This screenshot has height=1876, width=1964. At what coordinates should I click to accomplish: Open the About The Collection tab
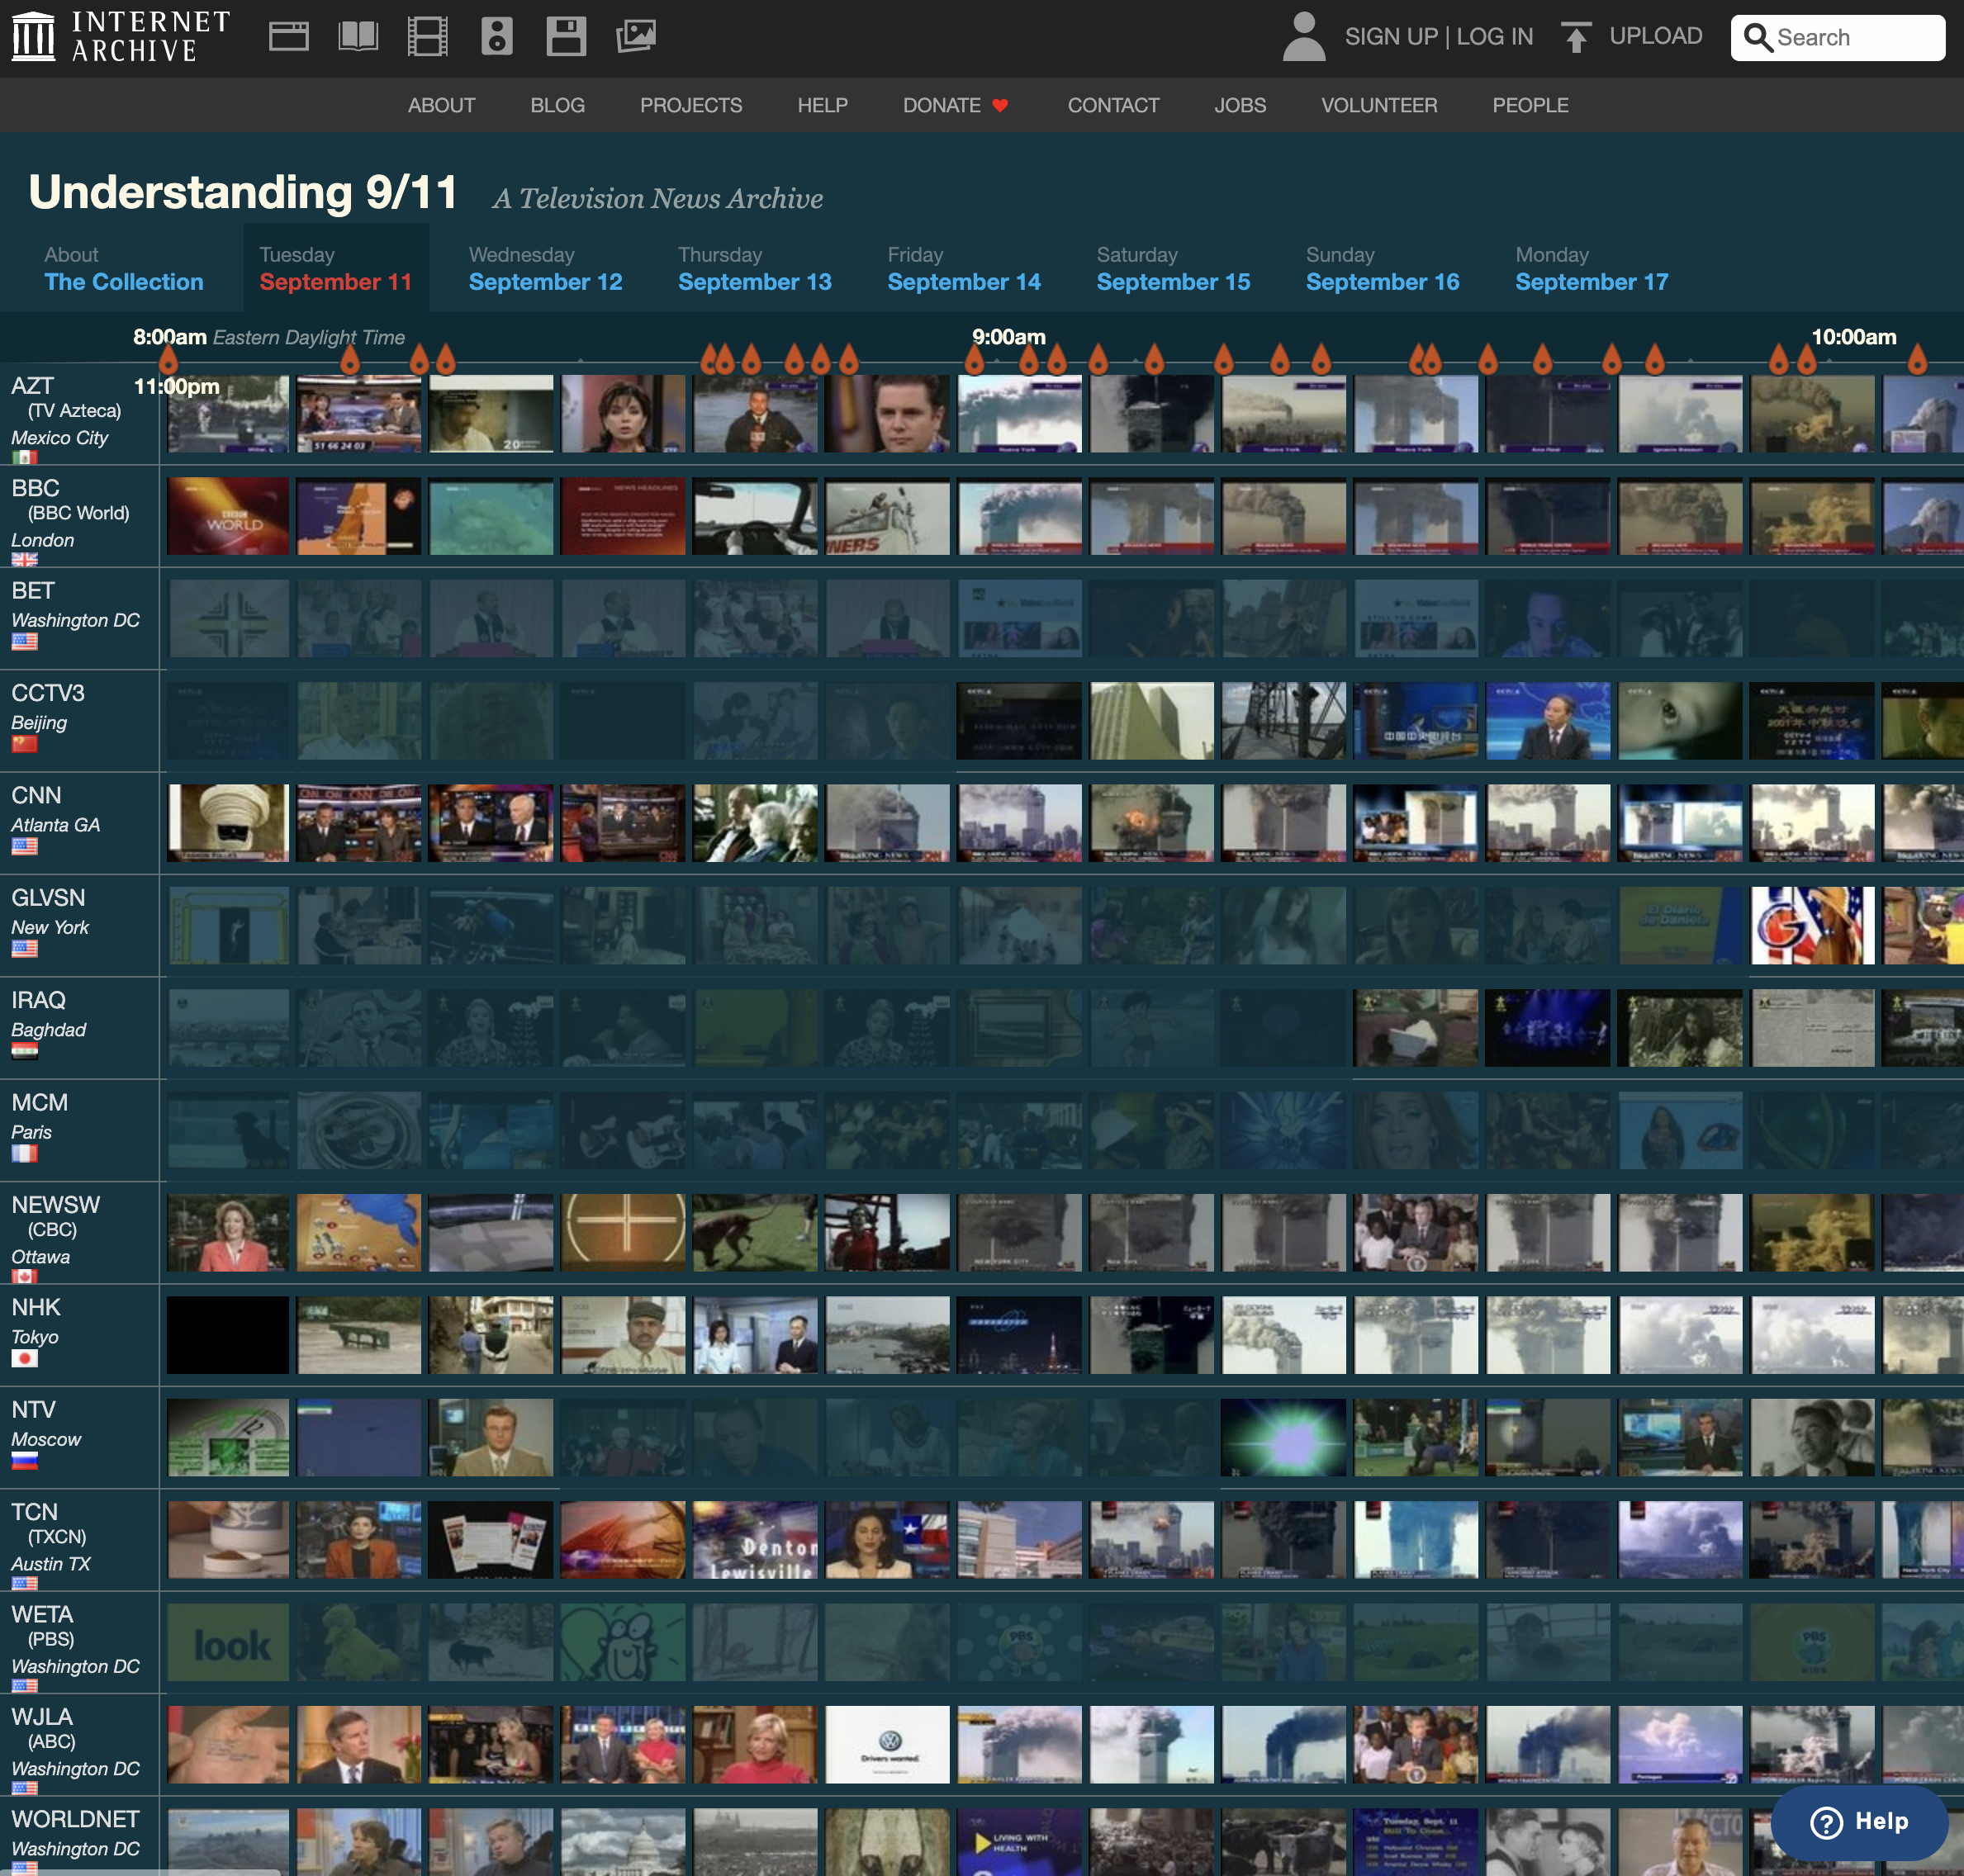pyautogui.click(x=124, y=269)
